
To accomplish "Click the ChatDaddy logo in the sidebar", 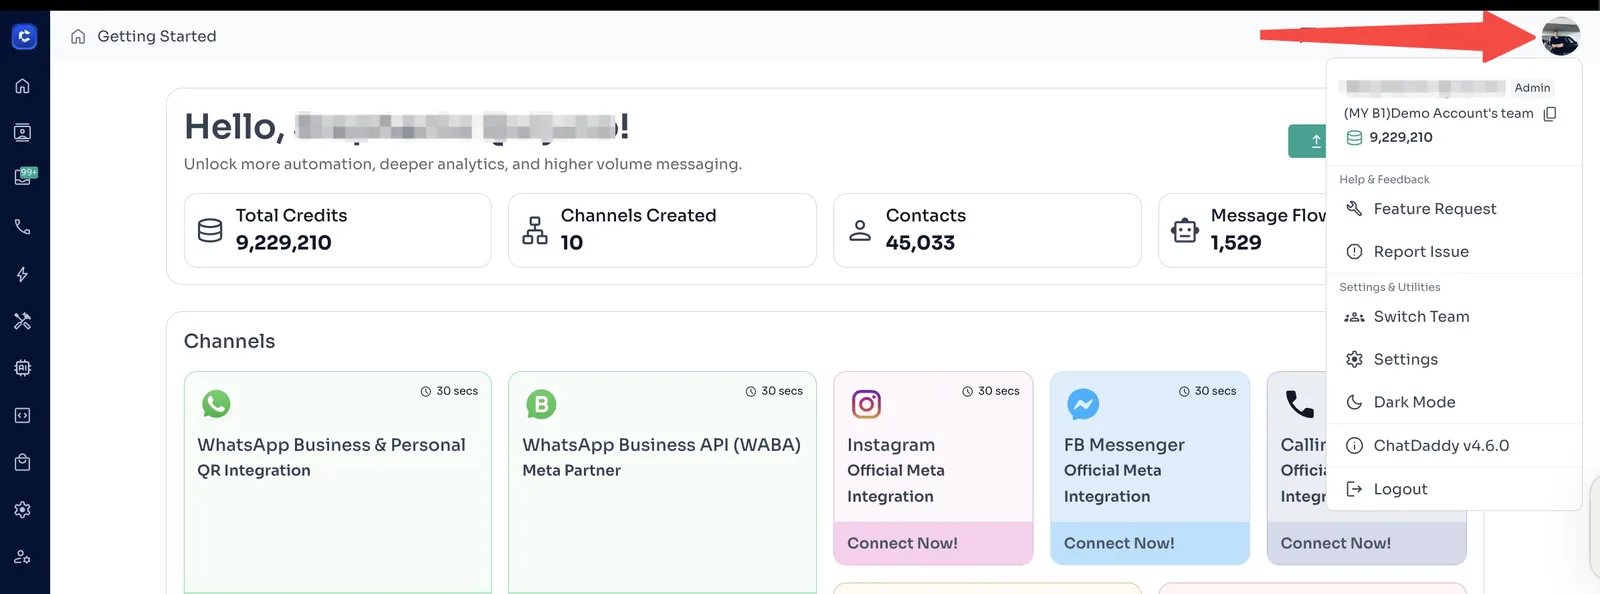I will tap(24, 37).
